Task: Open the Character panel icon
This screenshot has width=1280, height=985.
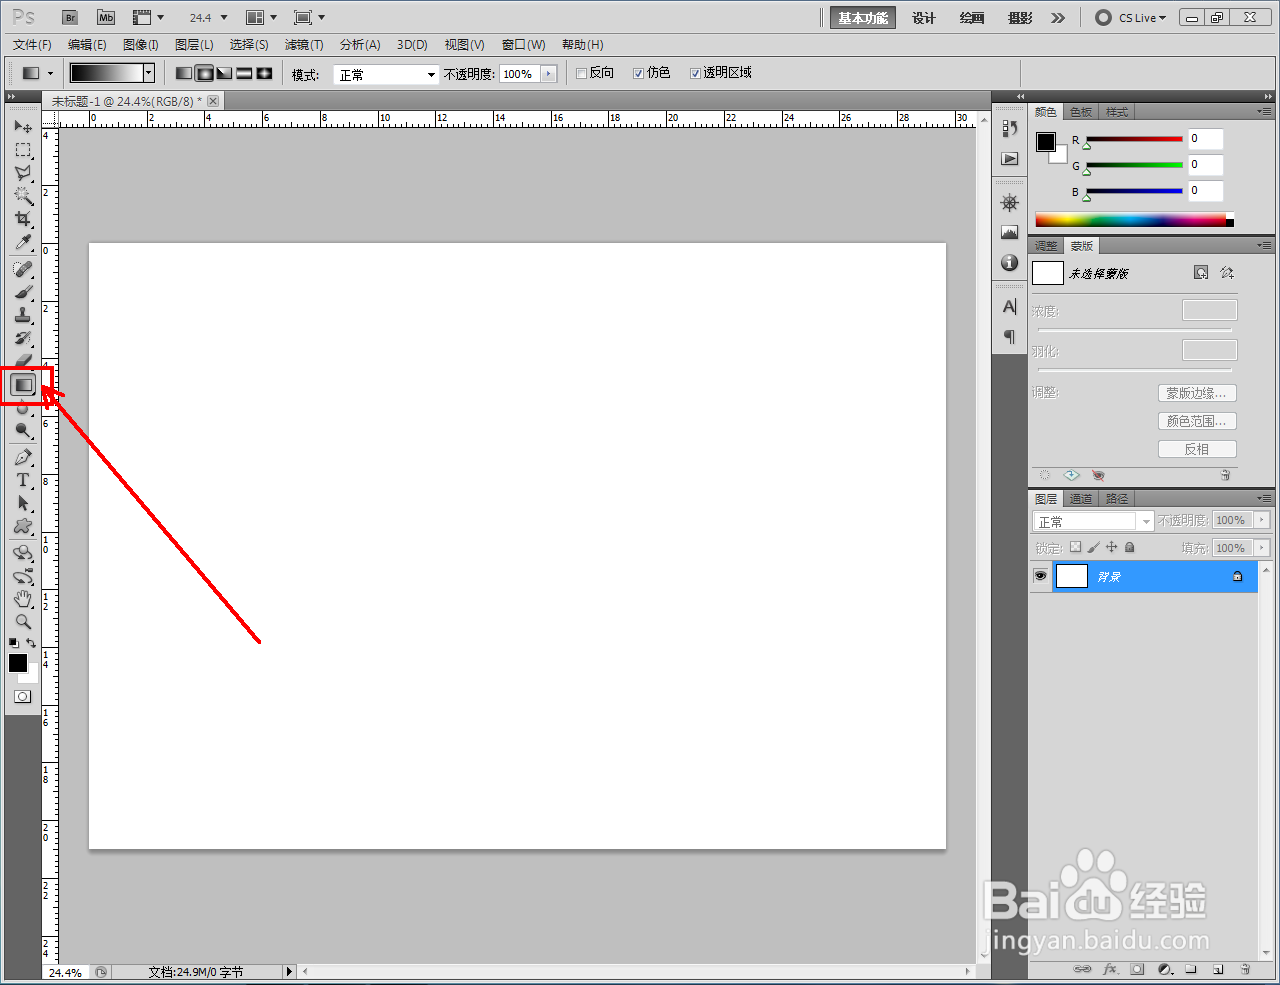Action: click(1010, 306)
